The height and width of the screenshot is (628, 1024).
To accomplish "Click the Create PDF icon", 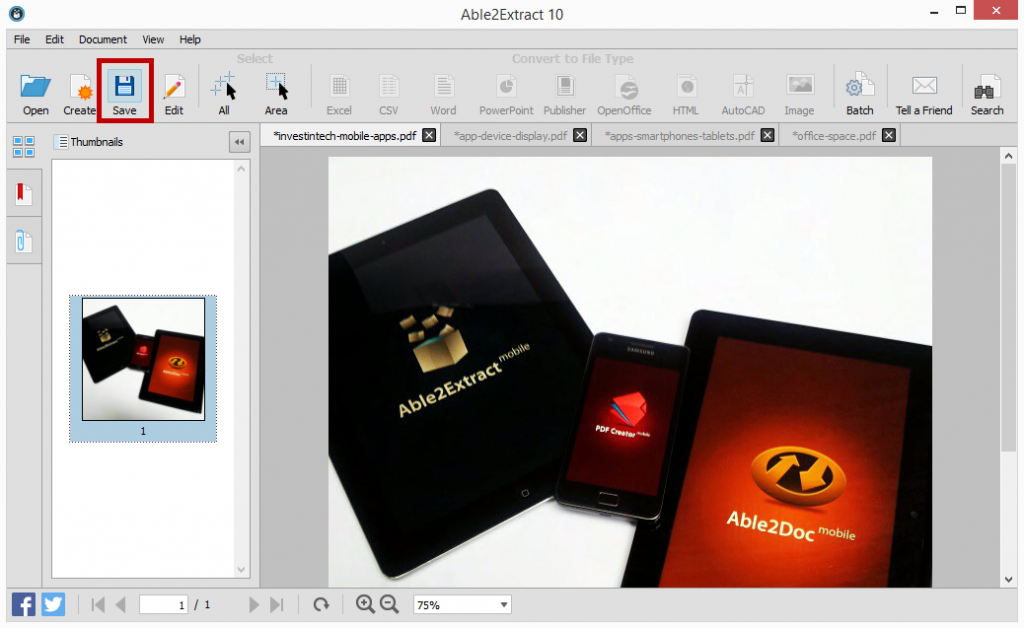I will coord(80,86).
